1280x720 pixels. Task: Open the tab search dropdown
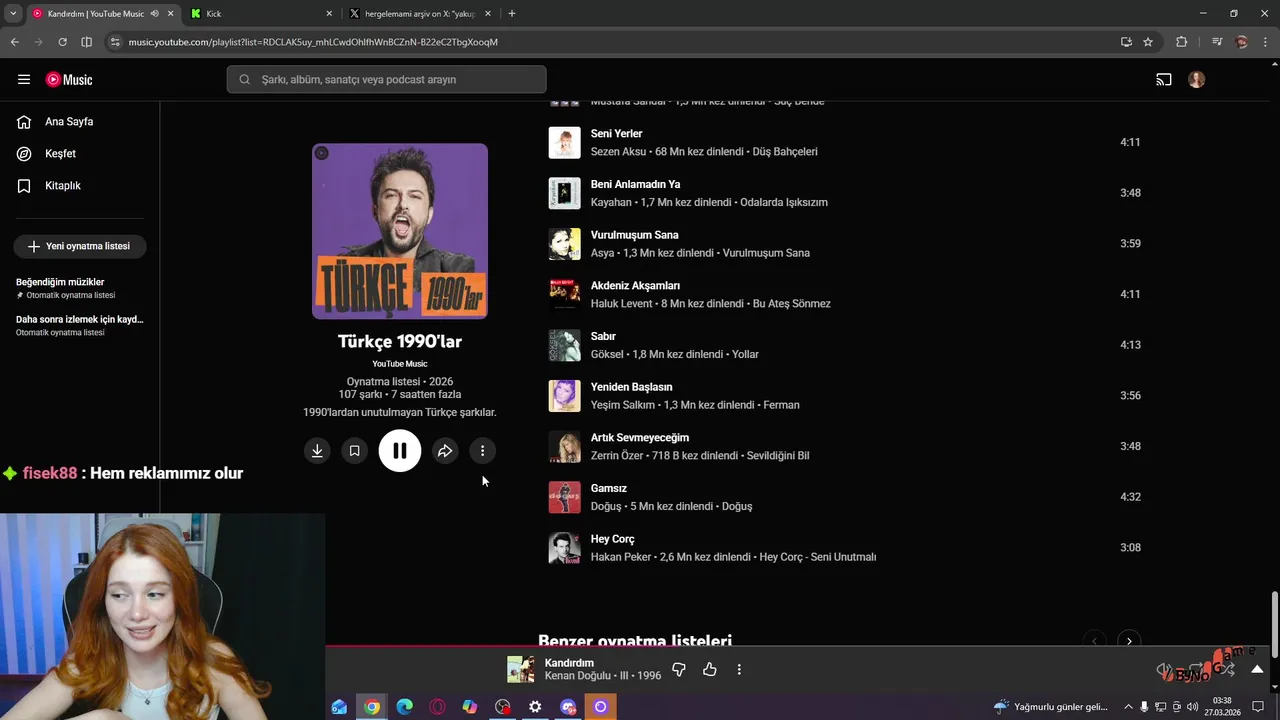pyautogui.click(x=13, y=14)
